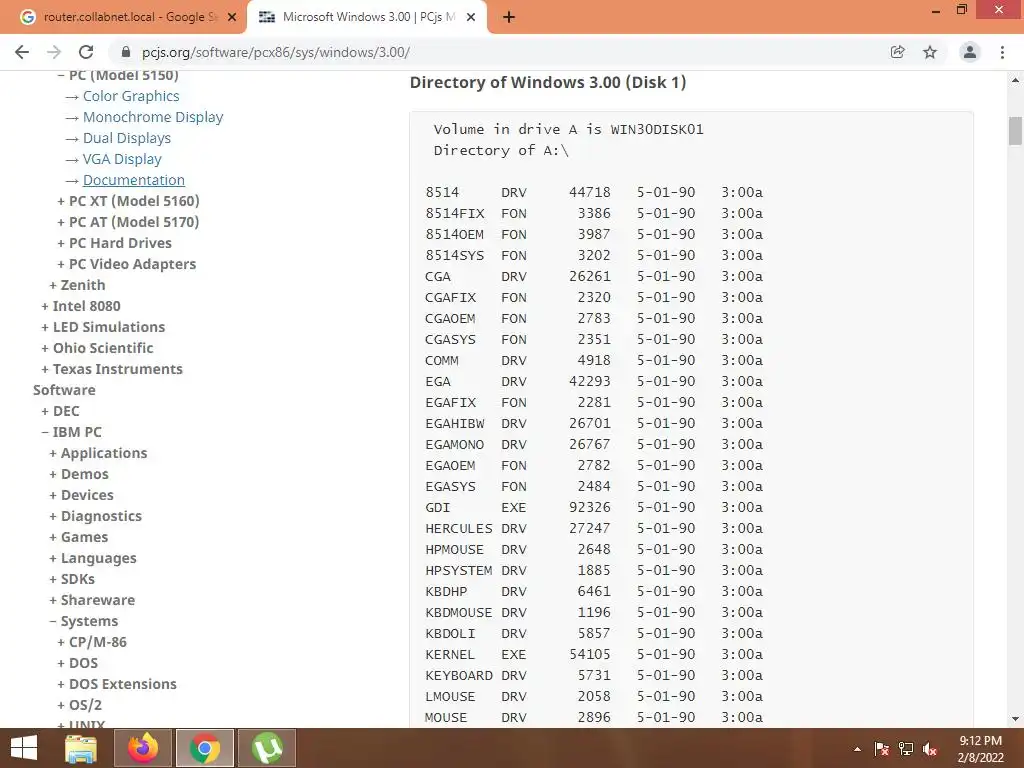Open the Dual Displays link
This screenshot has height=768, width=1024.
pos(127,138)
